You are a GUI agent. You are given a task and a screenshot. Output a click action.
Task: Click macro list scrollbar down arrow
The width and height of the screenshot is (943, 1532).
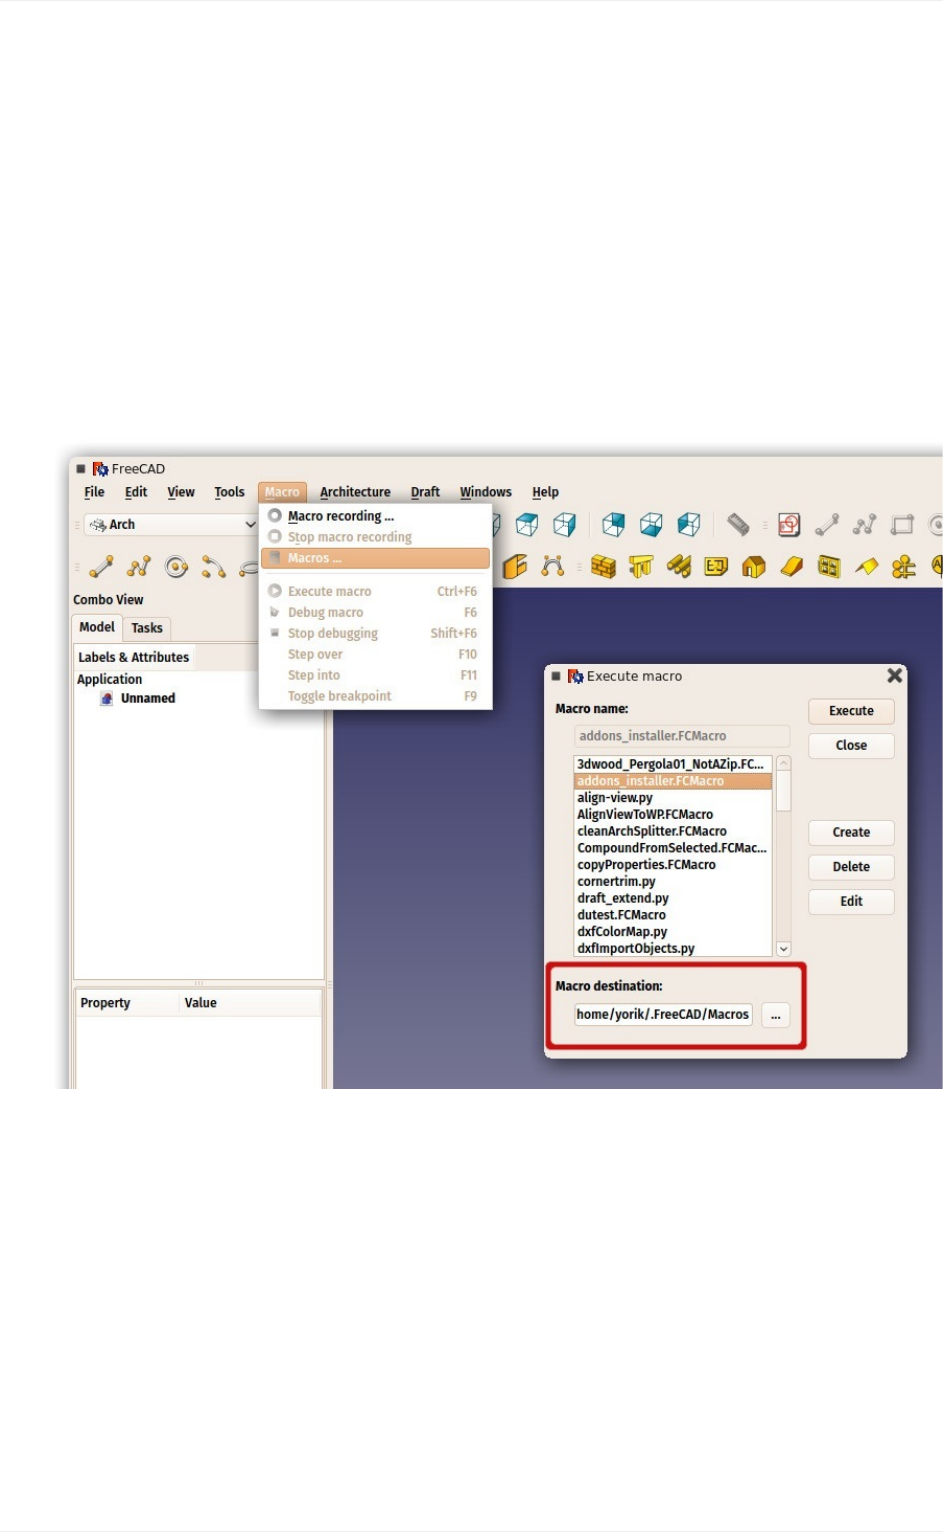pos(784,949)
